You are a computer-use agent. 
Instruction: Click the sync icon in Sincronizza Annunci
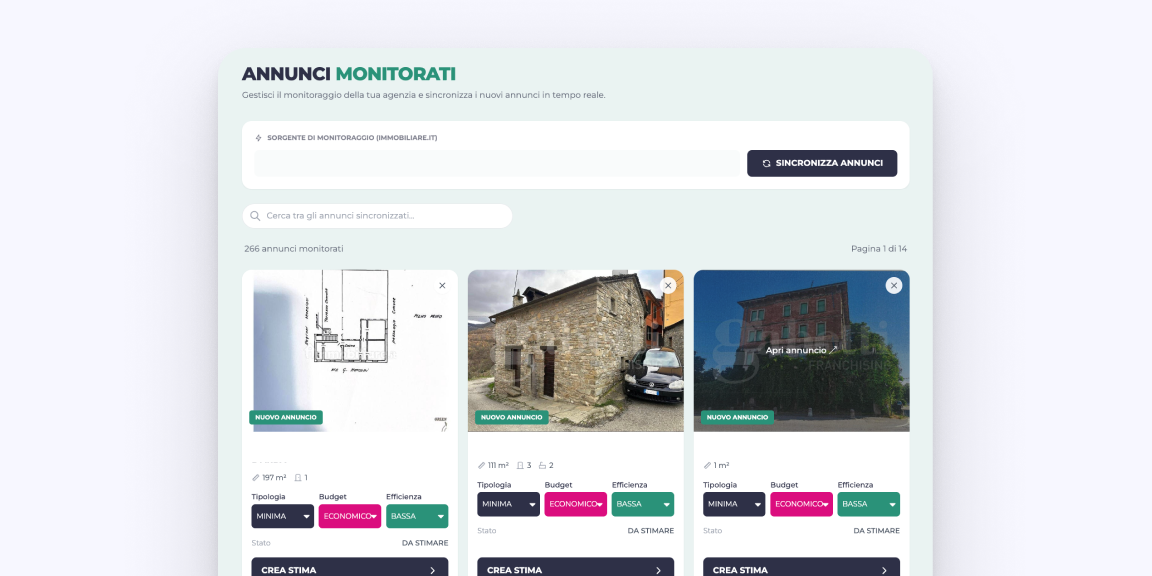767,163
